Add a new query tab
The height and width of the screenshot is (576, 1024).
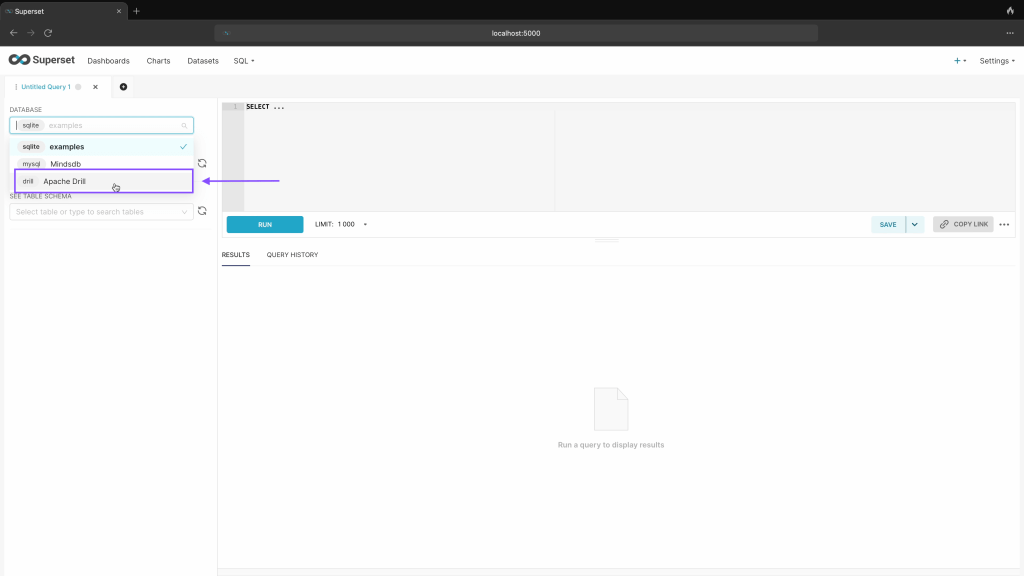(x=123, y=87)
